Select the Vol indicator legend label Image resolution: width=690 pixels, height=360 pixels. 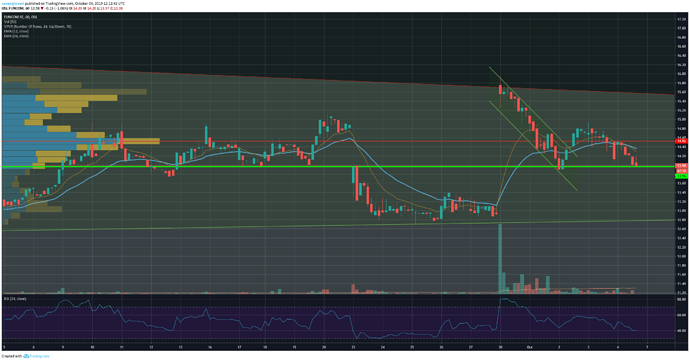[x=10, y=22]
